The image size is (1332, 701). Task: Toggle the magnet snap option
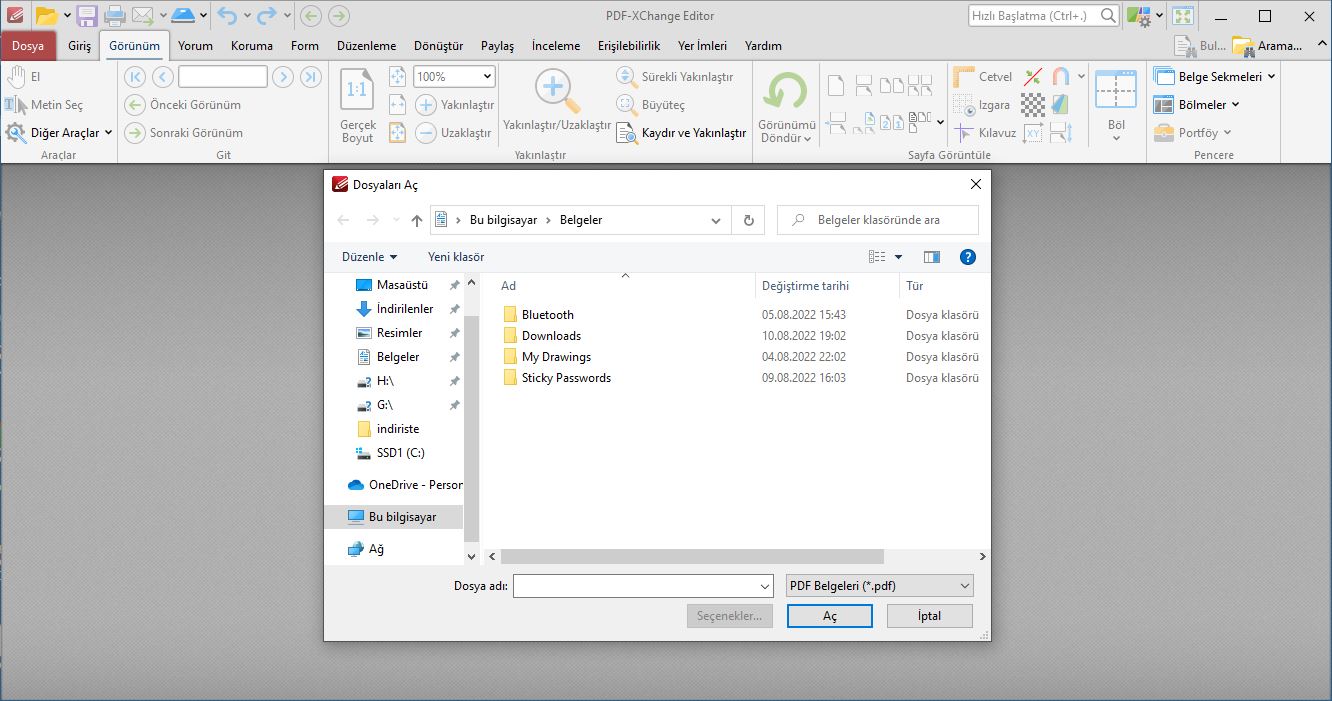1062,76
